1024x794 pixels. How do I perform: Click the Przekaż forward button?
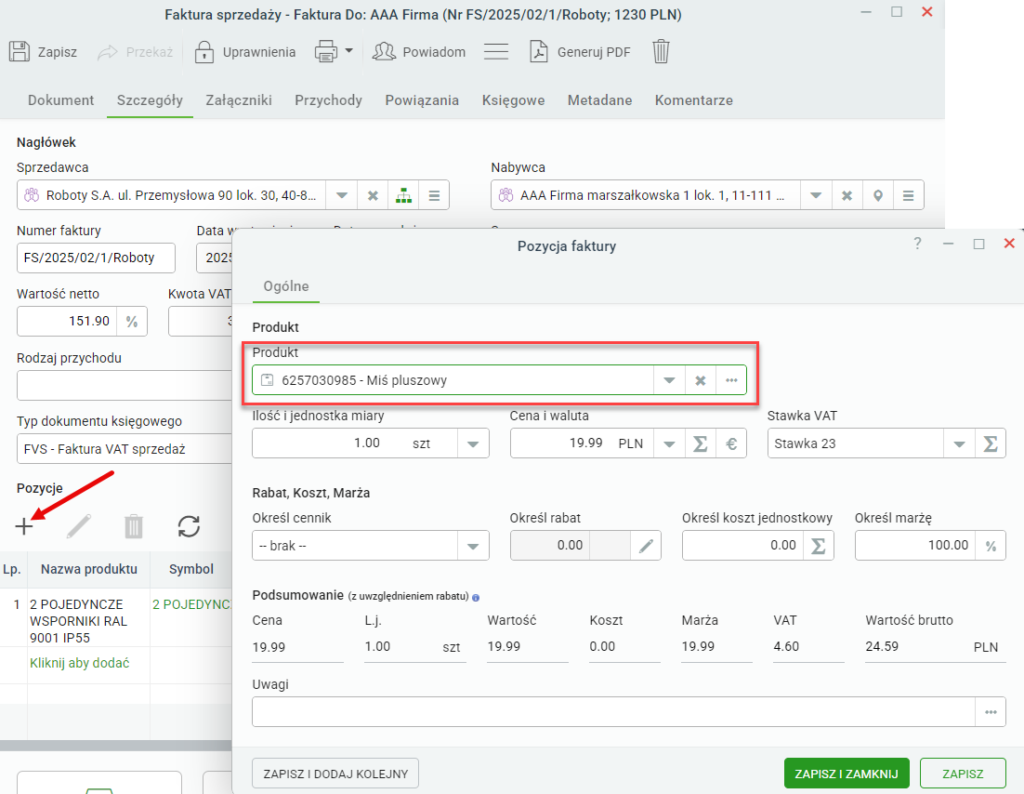135,52
